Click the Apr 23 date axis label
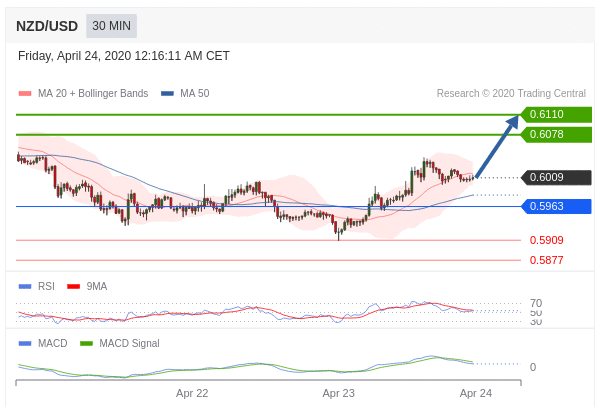This screenshot has width=597, height=411. pyautogui.click(x=338, y=393)
